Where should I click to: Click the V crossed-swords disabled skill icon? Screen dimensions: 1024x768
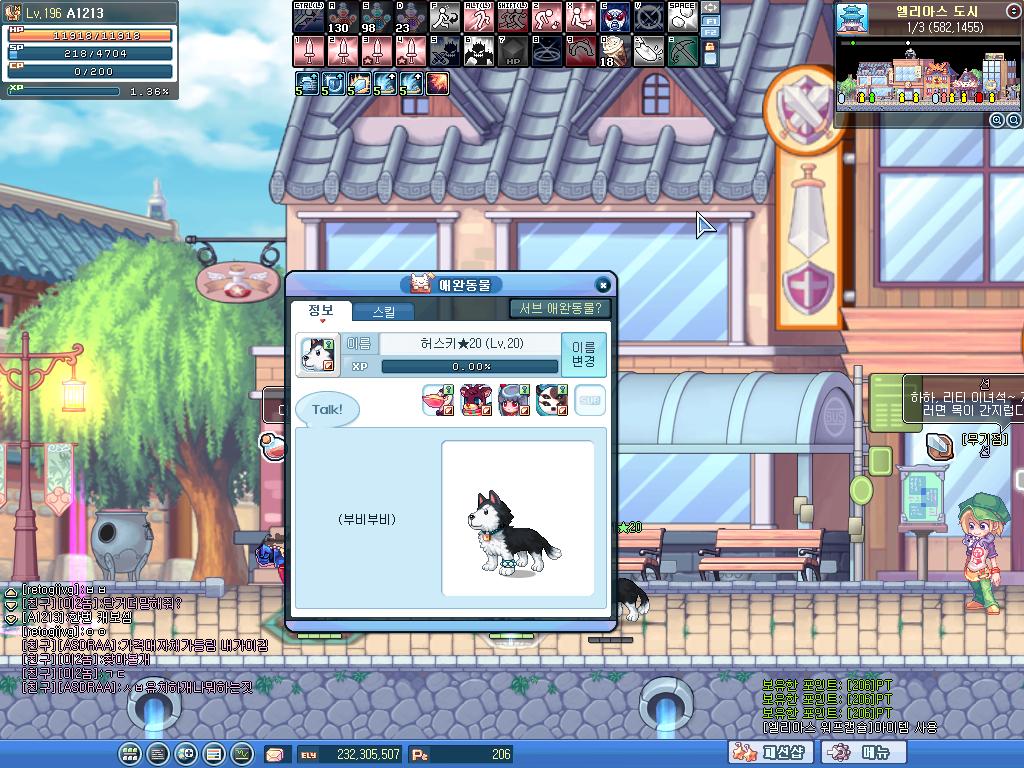click(x=648, y=17)
